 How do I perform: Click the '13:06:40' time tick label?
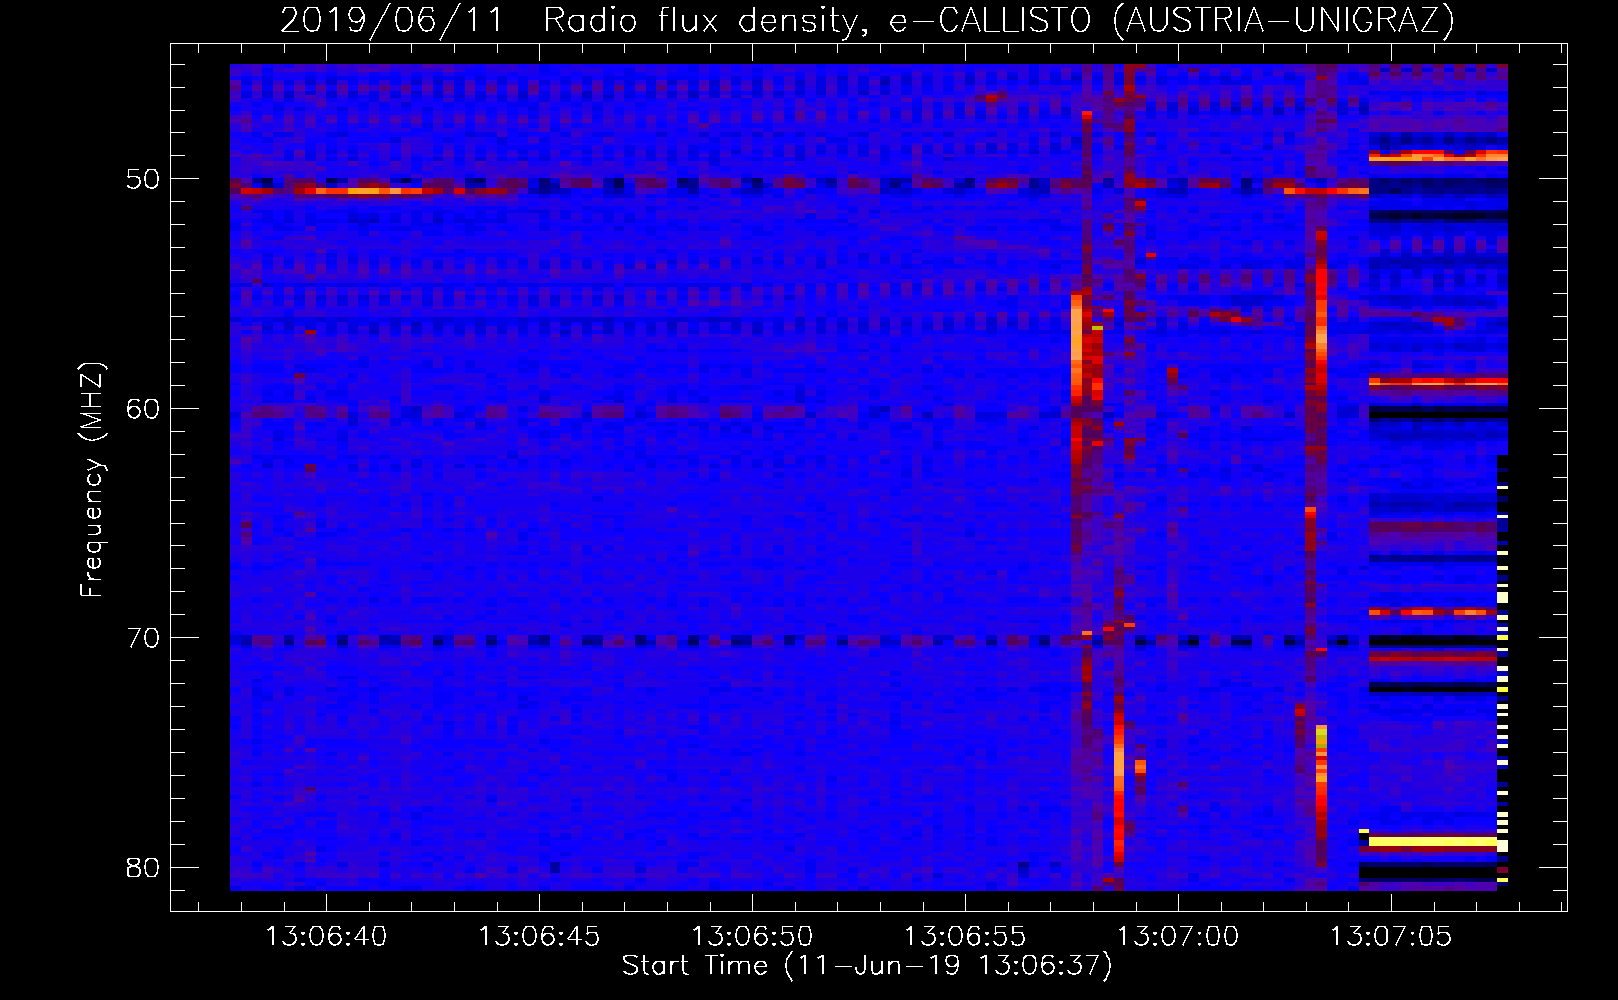pos(326,937)
